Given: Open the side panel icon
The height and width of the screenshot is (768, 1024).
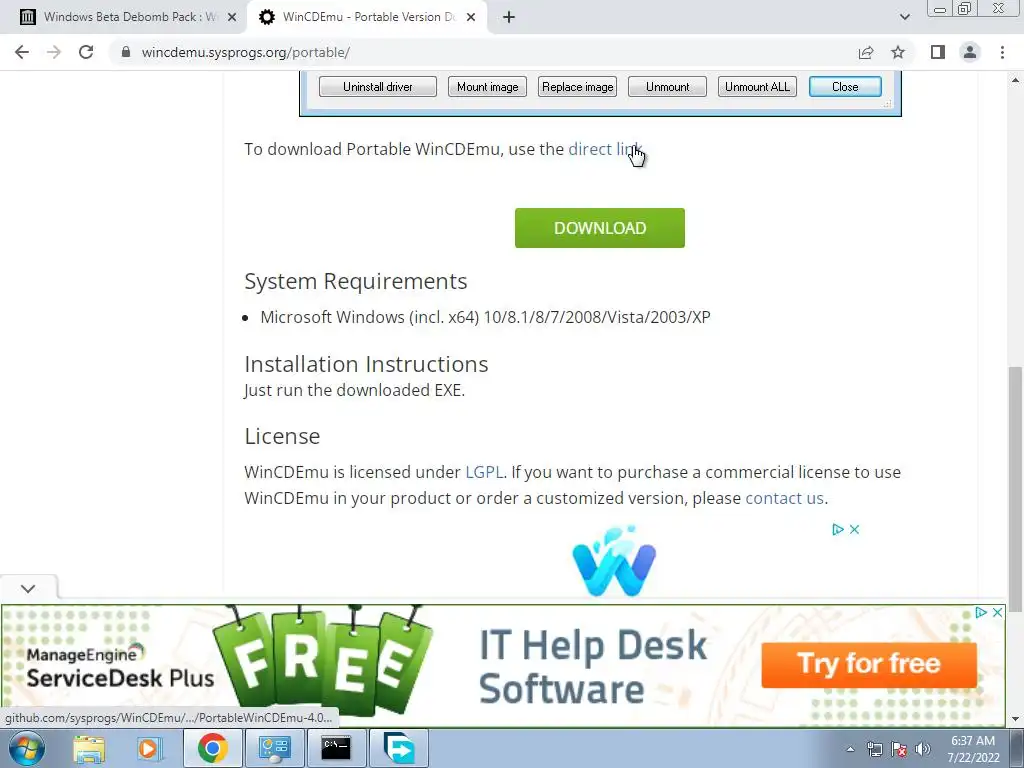Looking at the screenshot, I should click(938, 52).
